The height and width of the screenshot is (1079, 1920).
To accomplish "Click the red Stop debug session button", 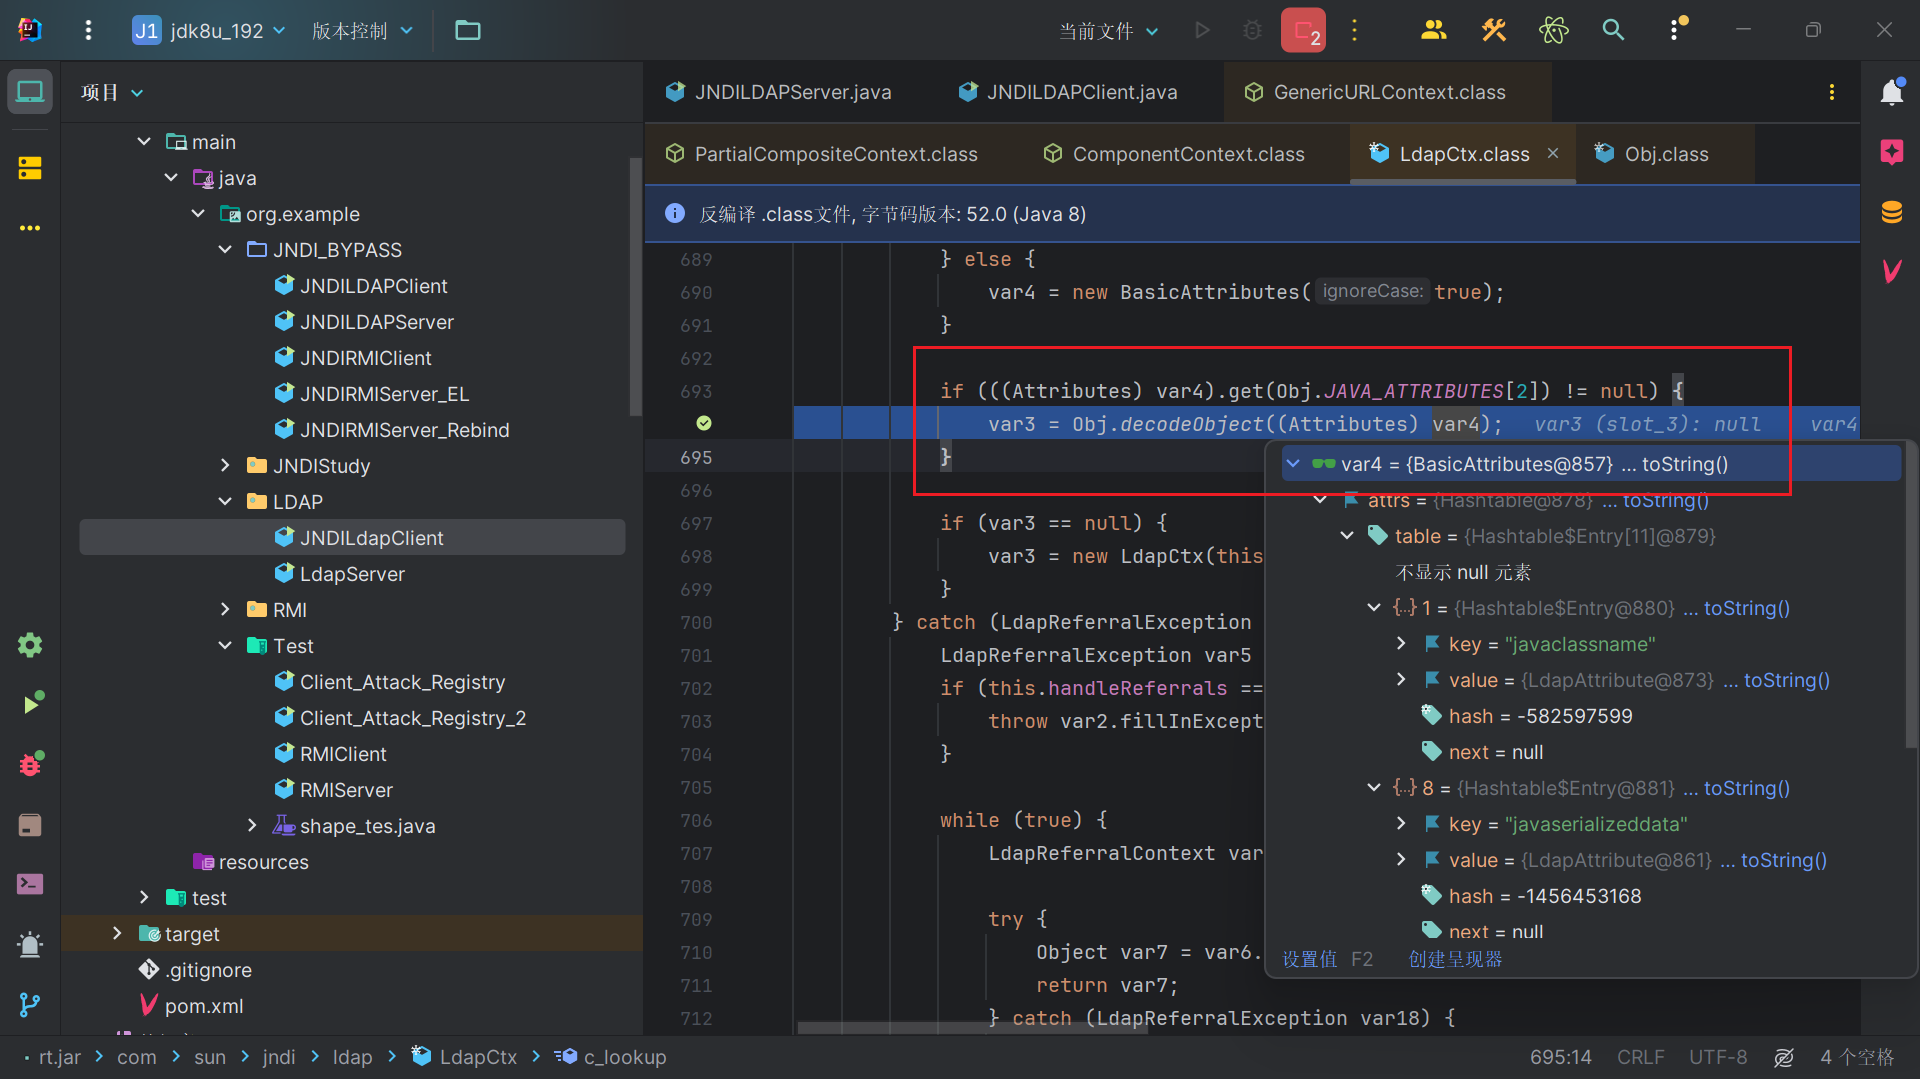I will tap(1303, 30).
